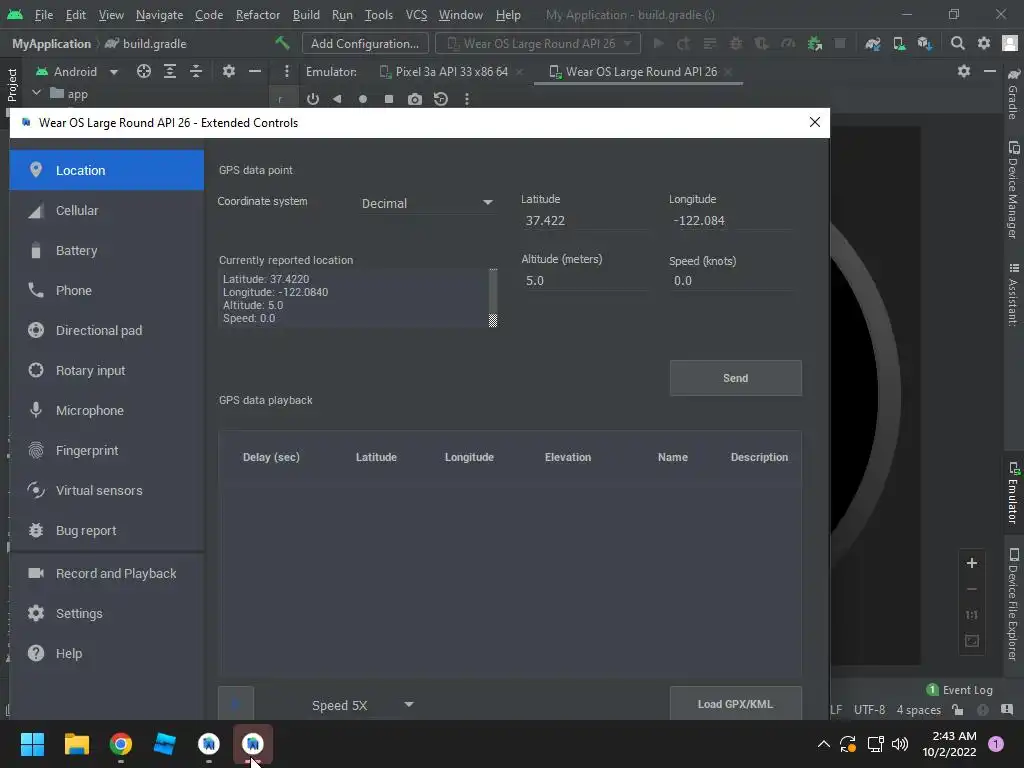Open the Event Log
Viewport: 1024px width, 768px height.
coord(960,690)
